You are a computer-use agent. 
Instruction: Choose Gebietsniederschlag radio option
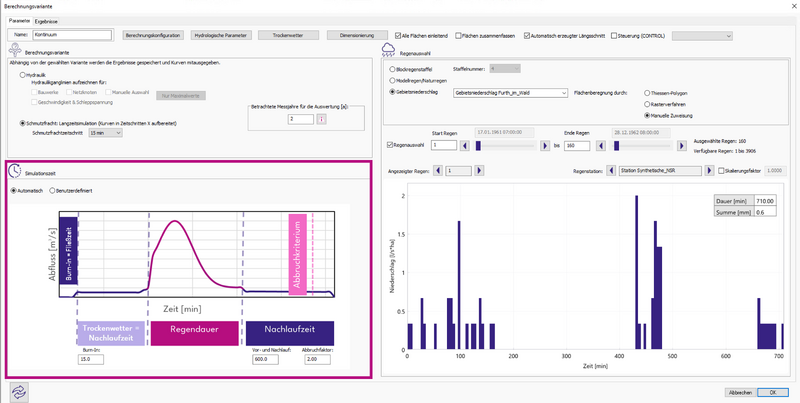[392, 92]
